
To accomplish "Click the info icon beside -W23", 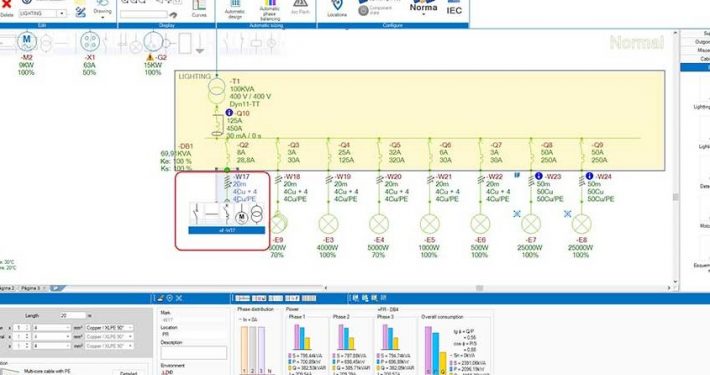I will click(x=538, y=176).
